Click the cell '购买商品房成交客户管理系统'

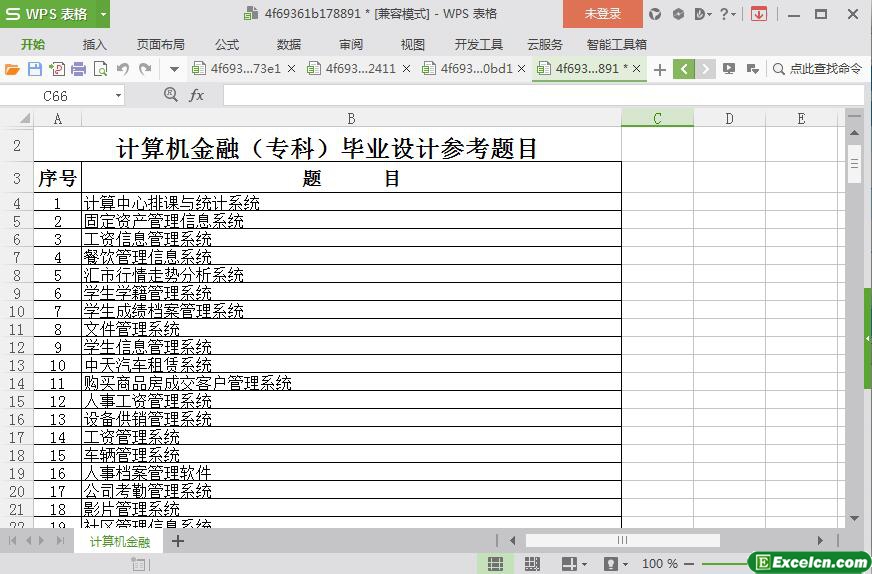point(351,383)
